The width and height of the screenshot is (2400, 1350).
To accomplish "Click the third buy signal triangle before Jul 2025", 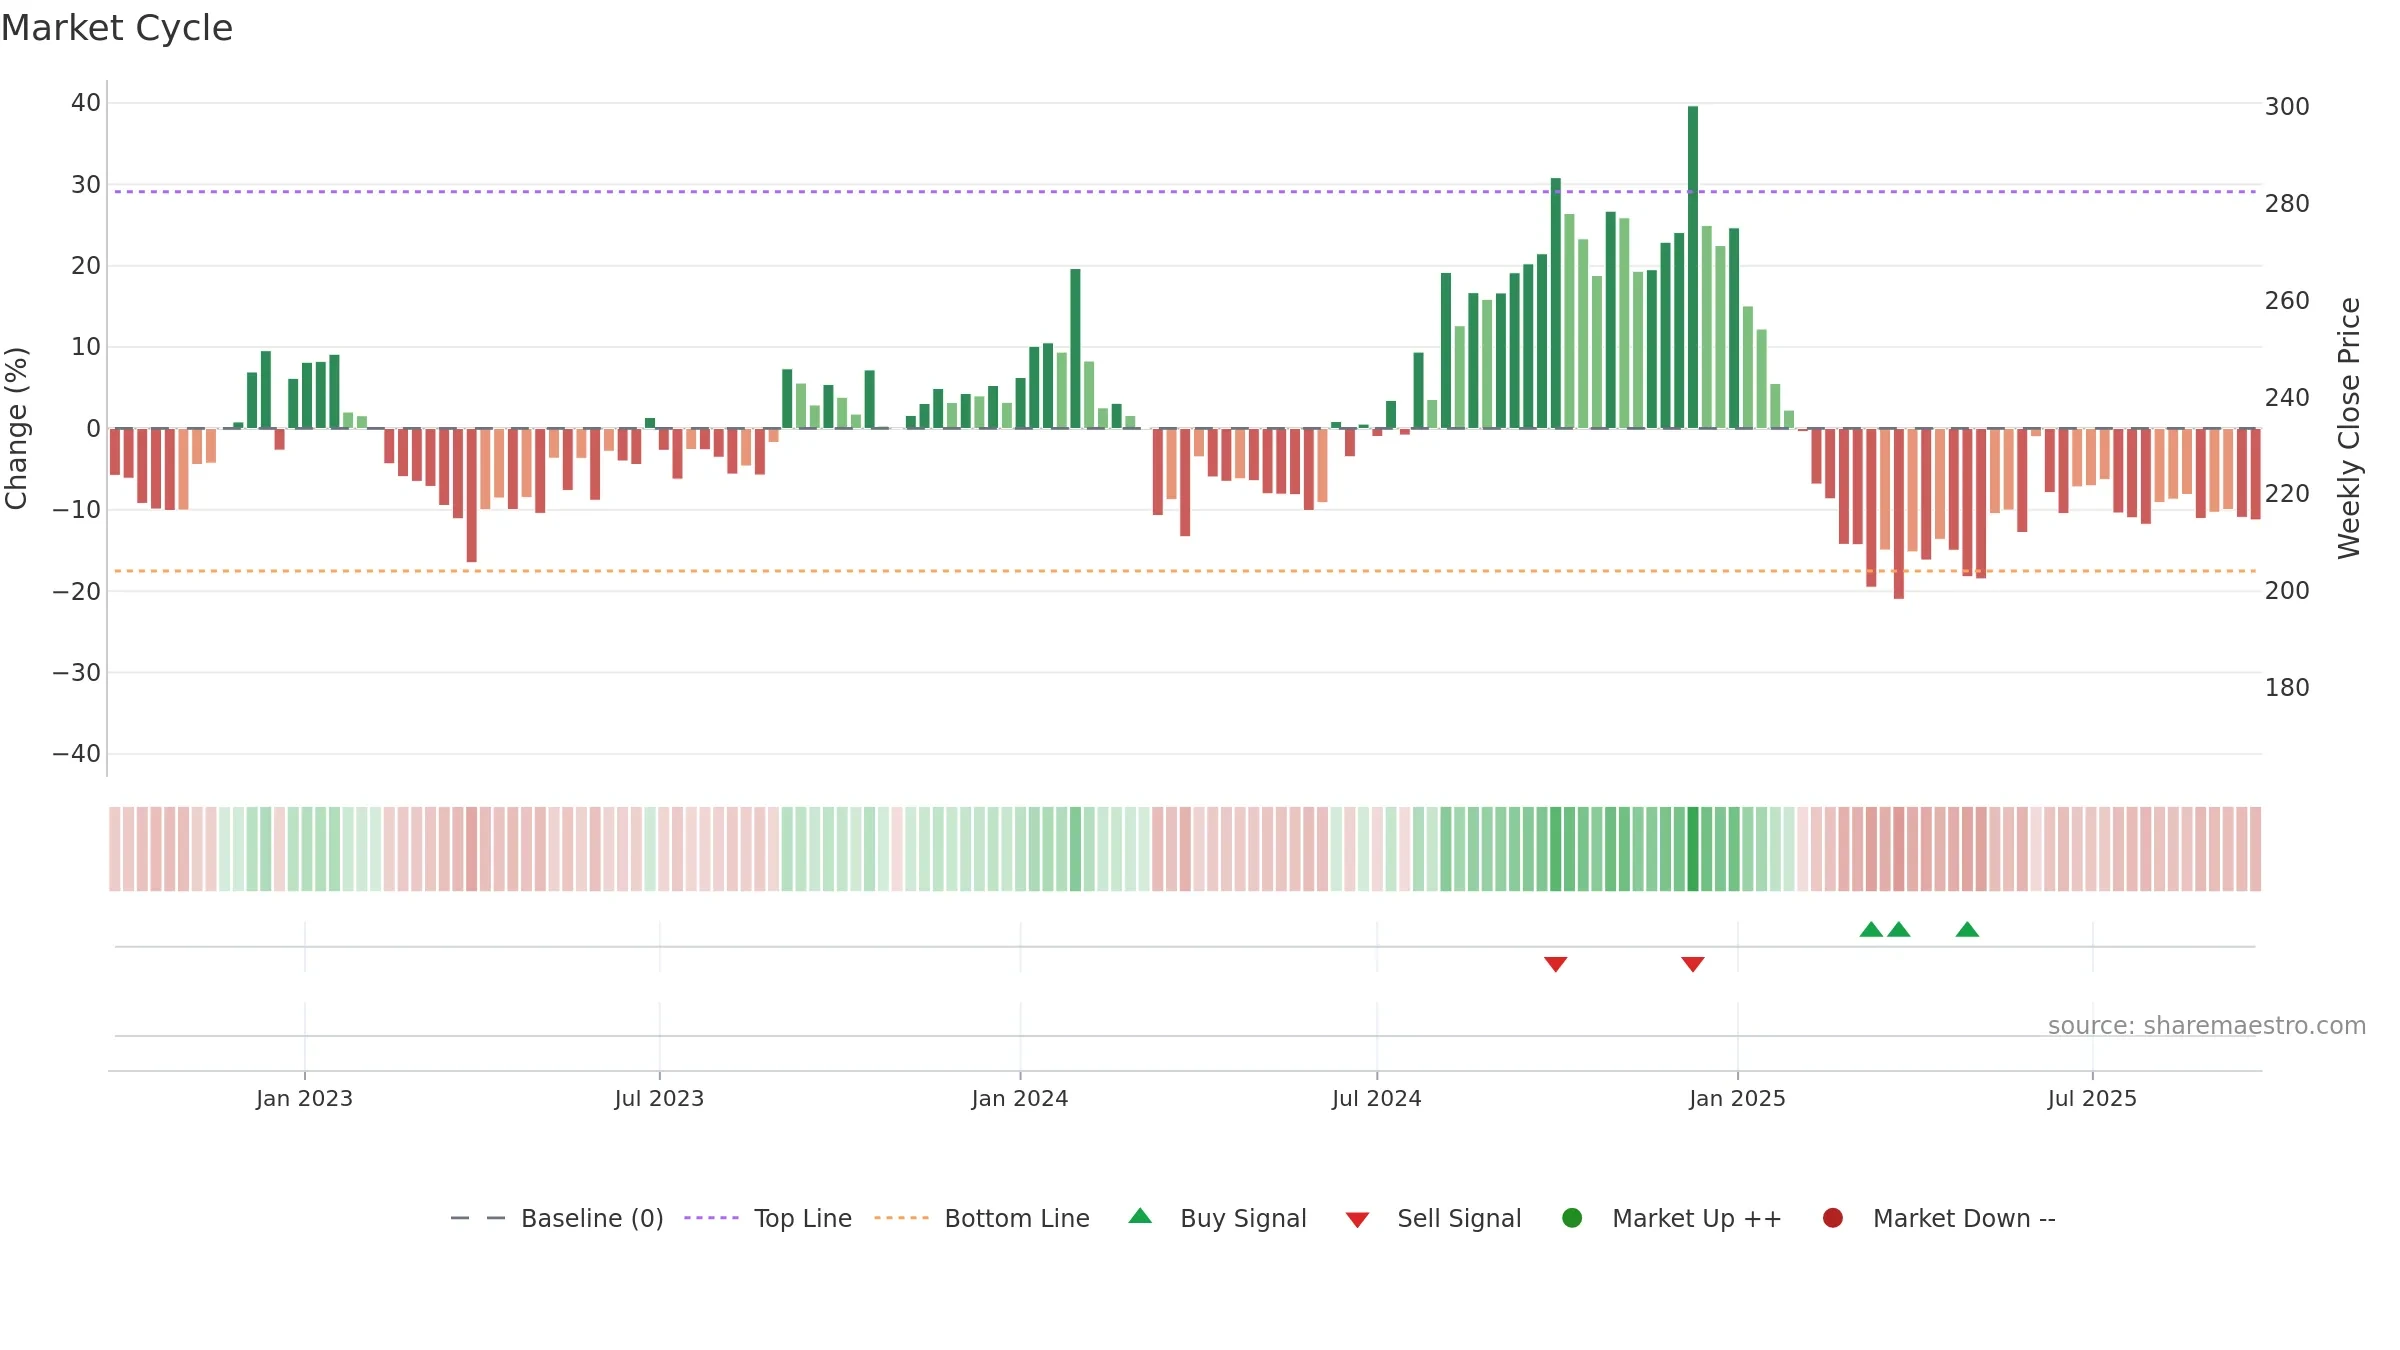I will click(x=1967, y=930).
